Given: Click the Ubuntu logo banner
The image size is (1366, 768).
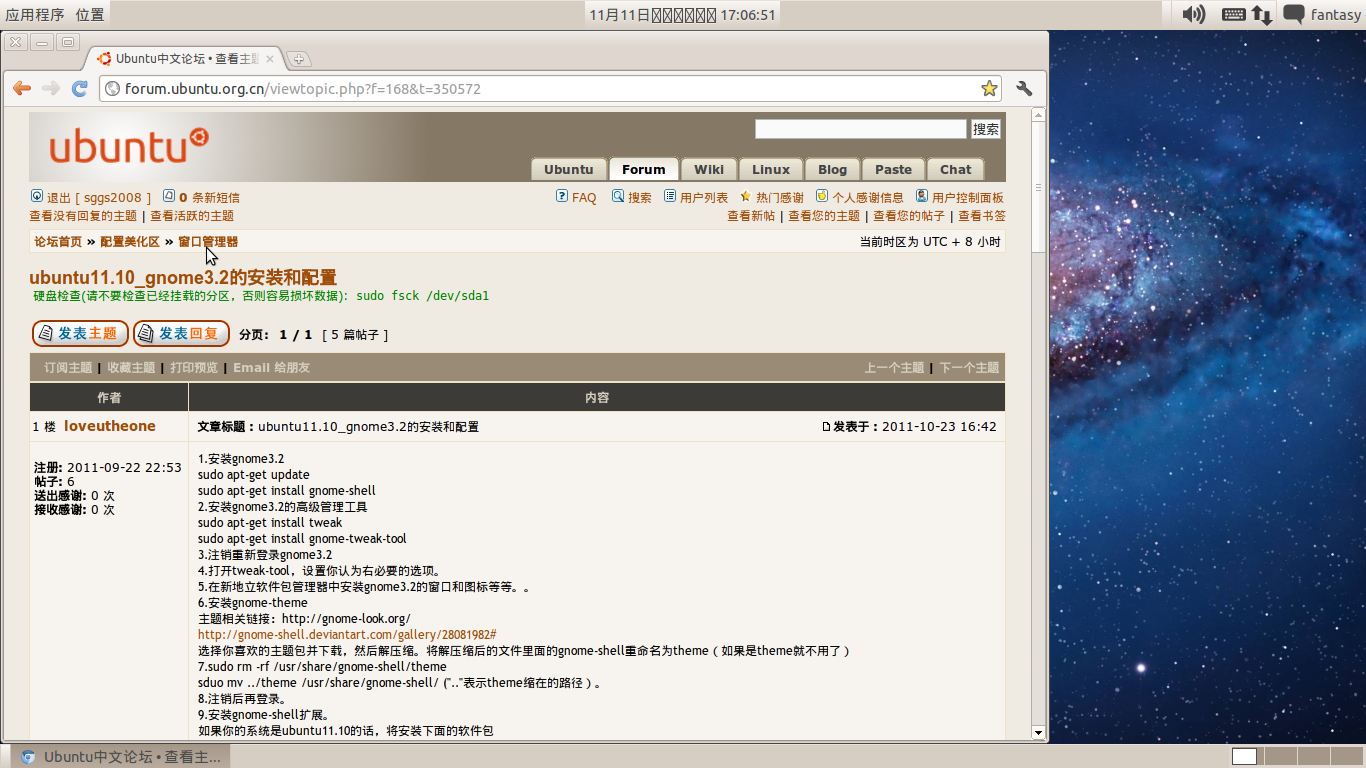Looking at the screenshot, I should (x=129, y=146).
